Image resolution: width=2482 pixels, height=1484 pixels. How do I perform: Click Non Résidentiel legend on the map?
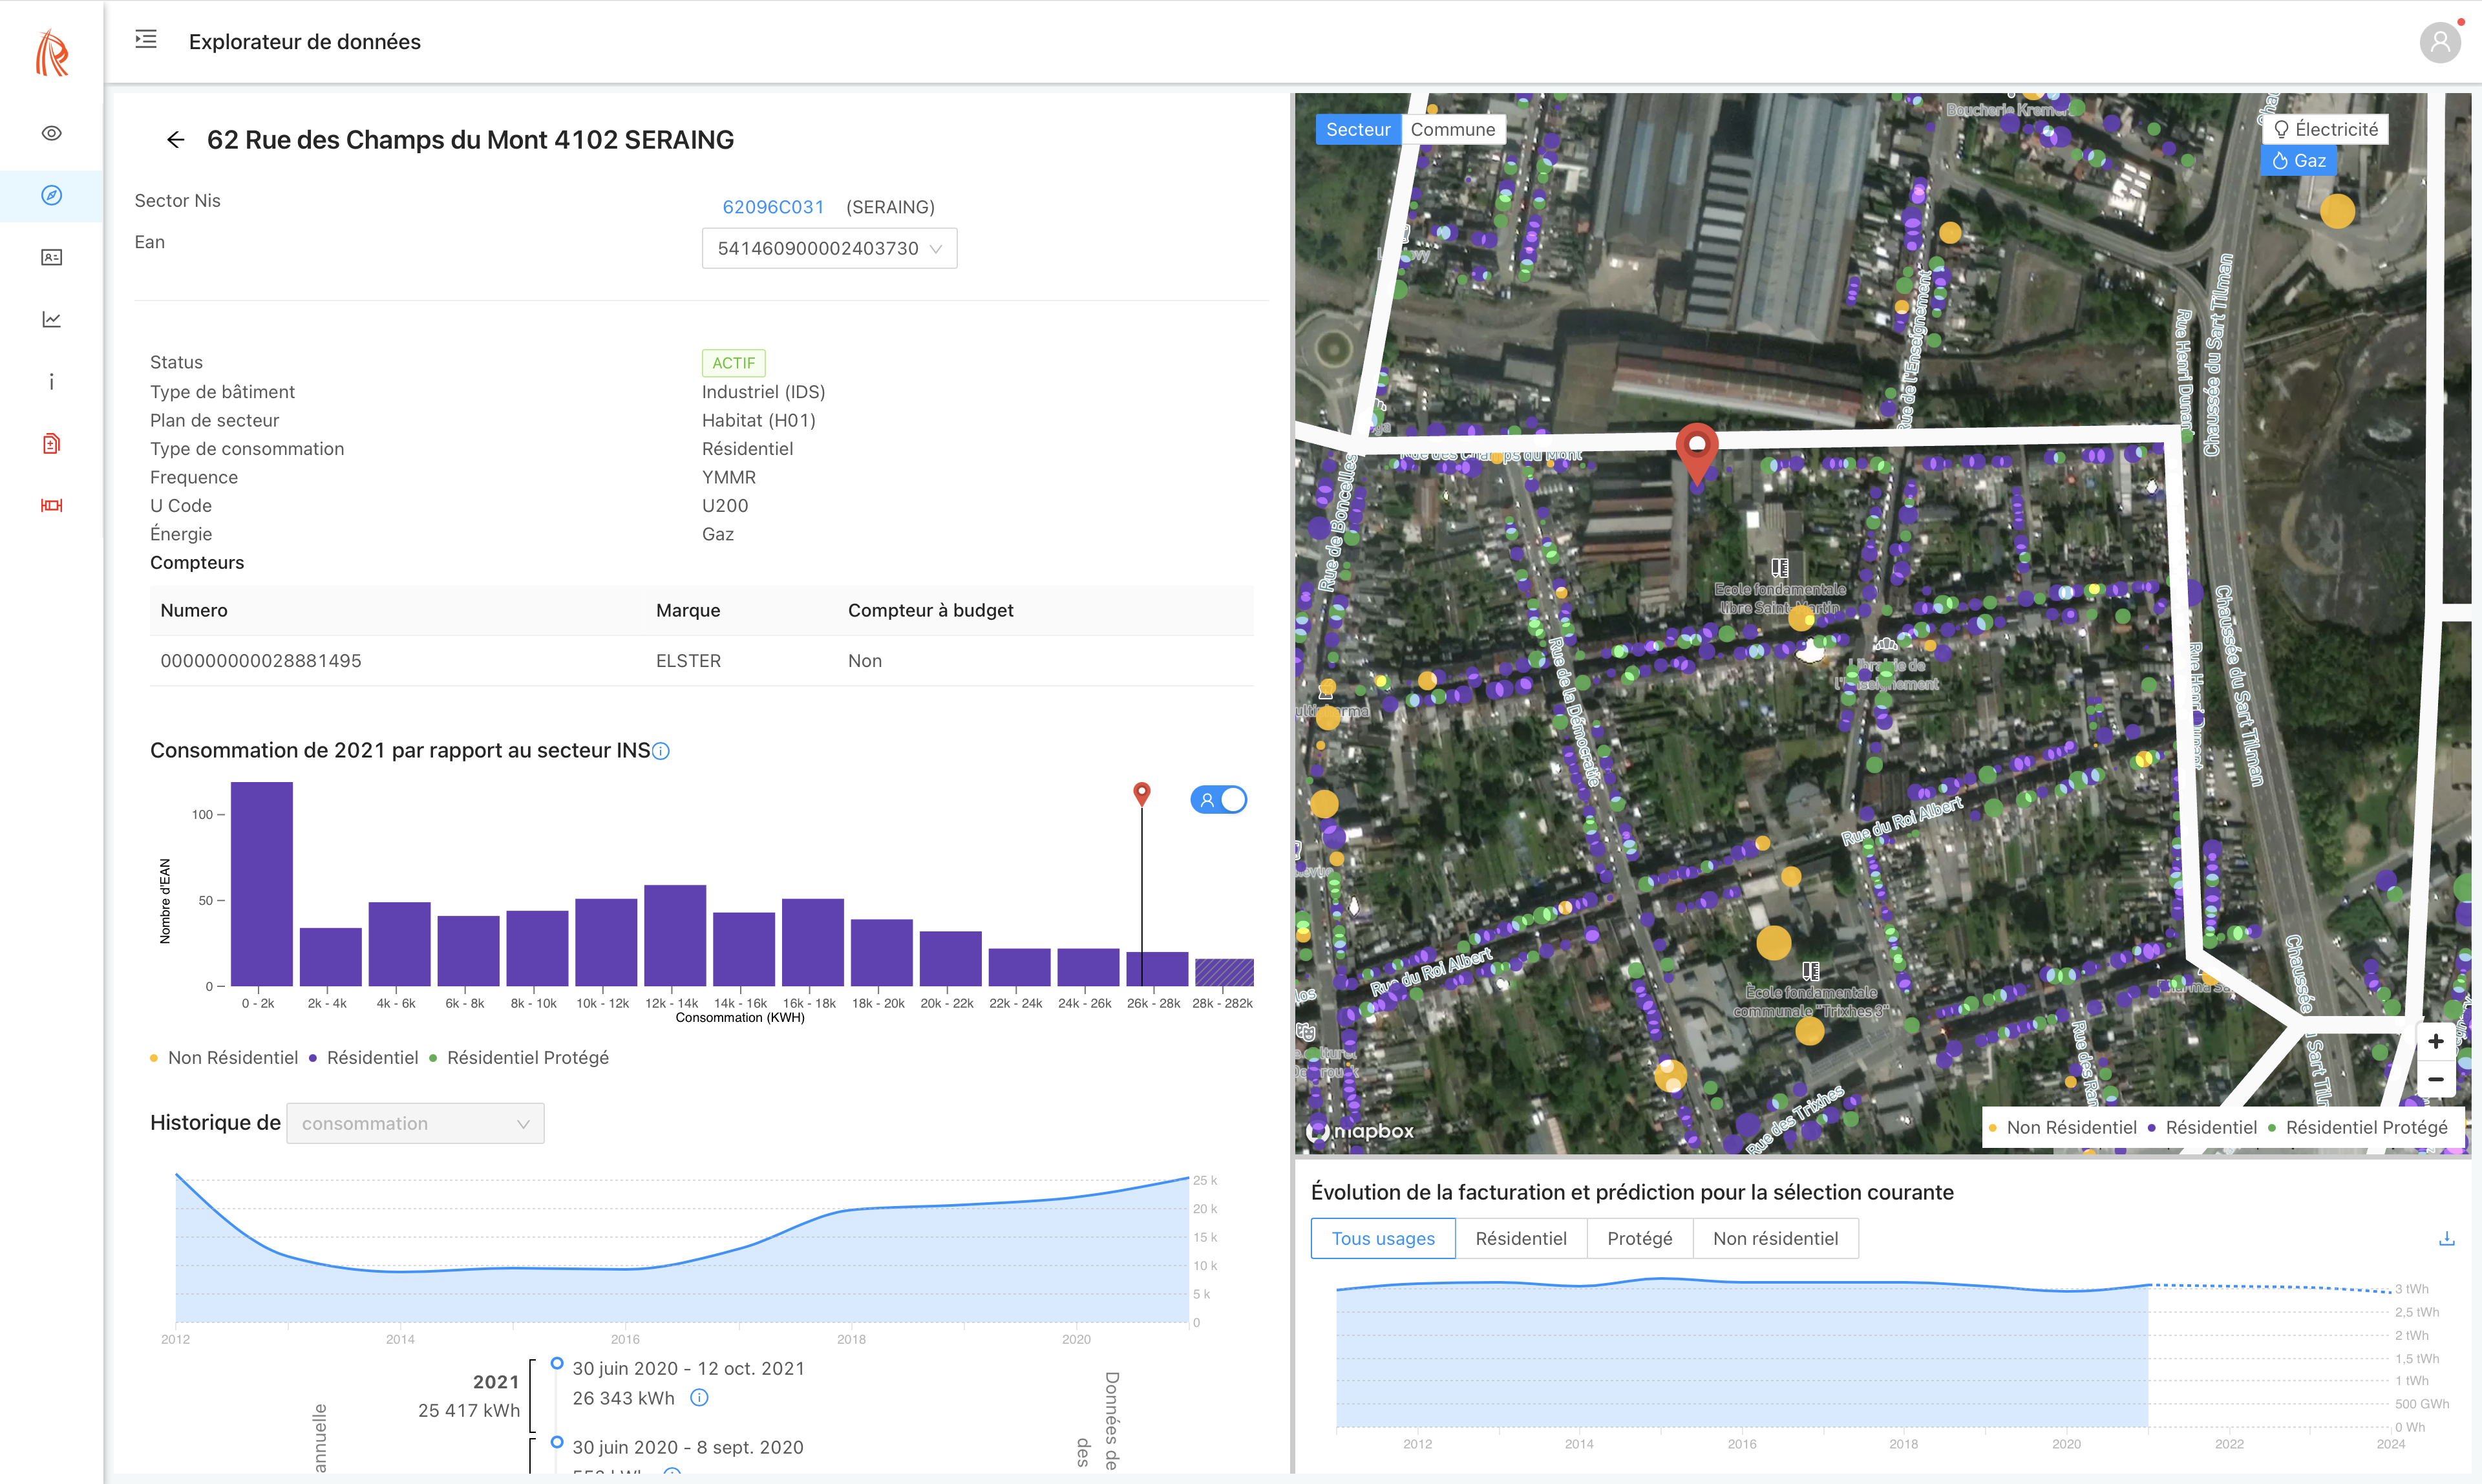point(2062,1127)
